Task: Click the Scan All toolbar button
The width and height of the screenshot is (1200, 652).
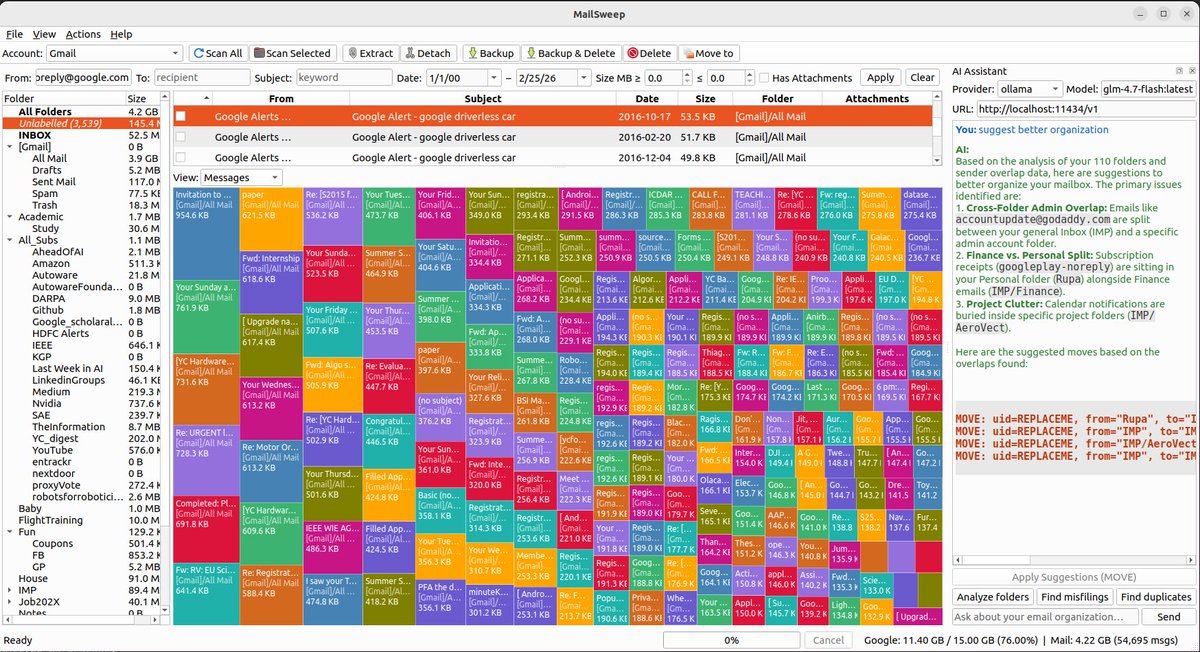Action: [x=217, y=53]
